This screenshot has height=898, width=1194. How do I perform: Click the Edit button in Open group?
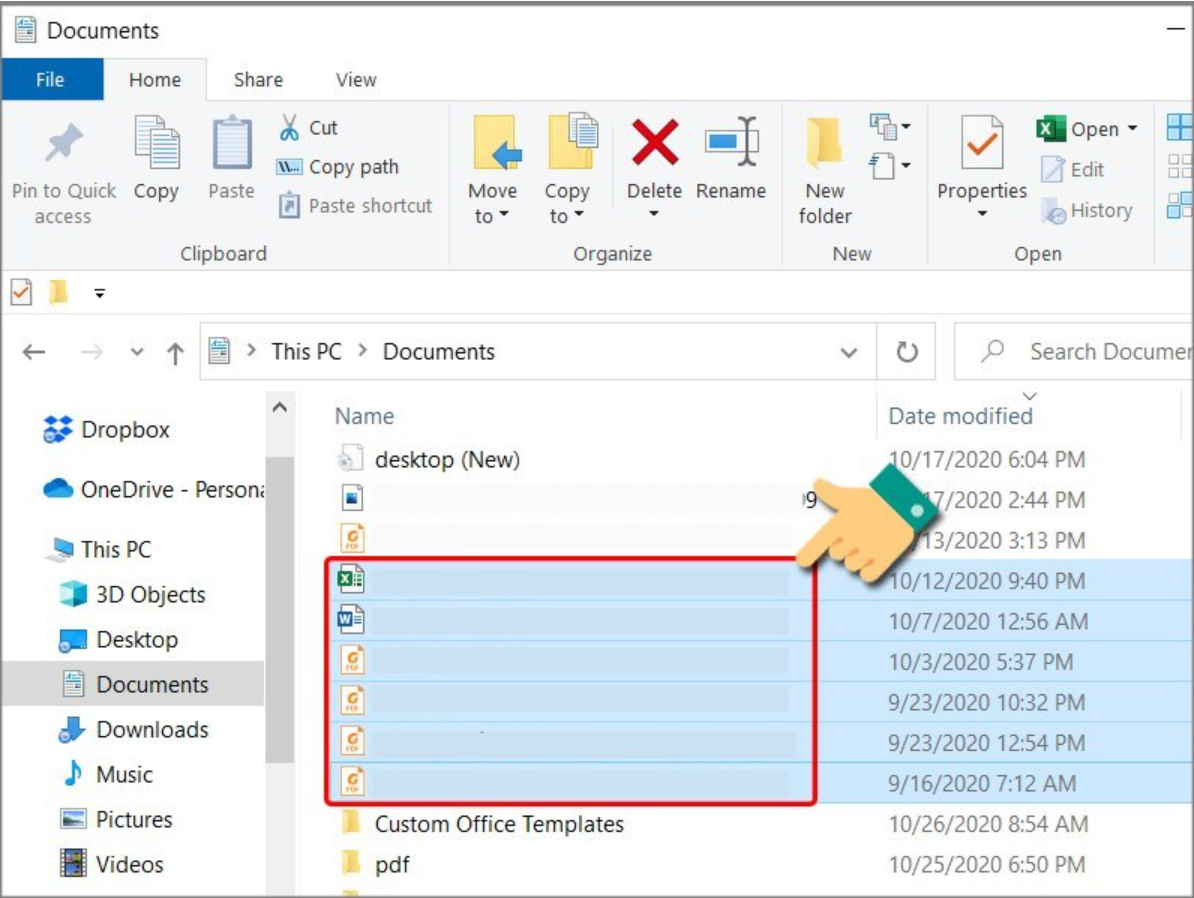[x=1072, y=169]
